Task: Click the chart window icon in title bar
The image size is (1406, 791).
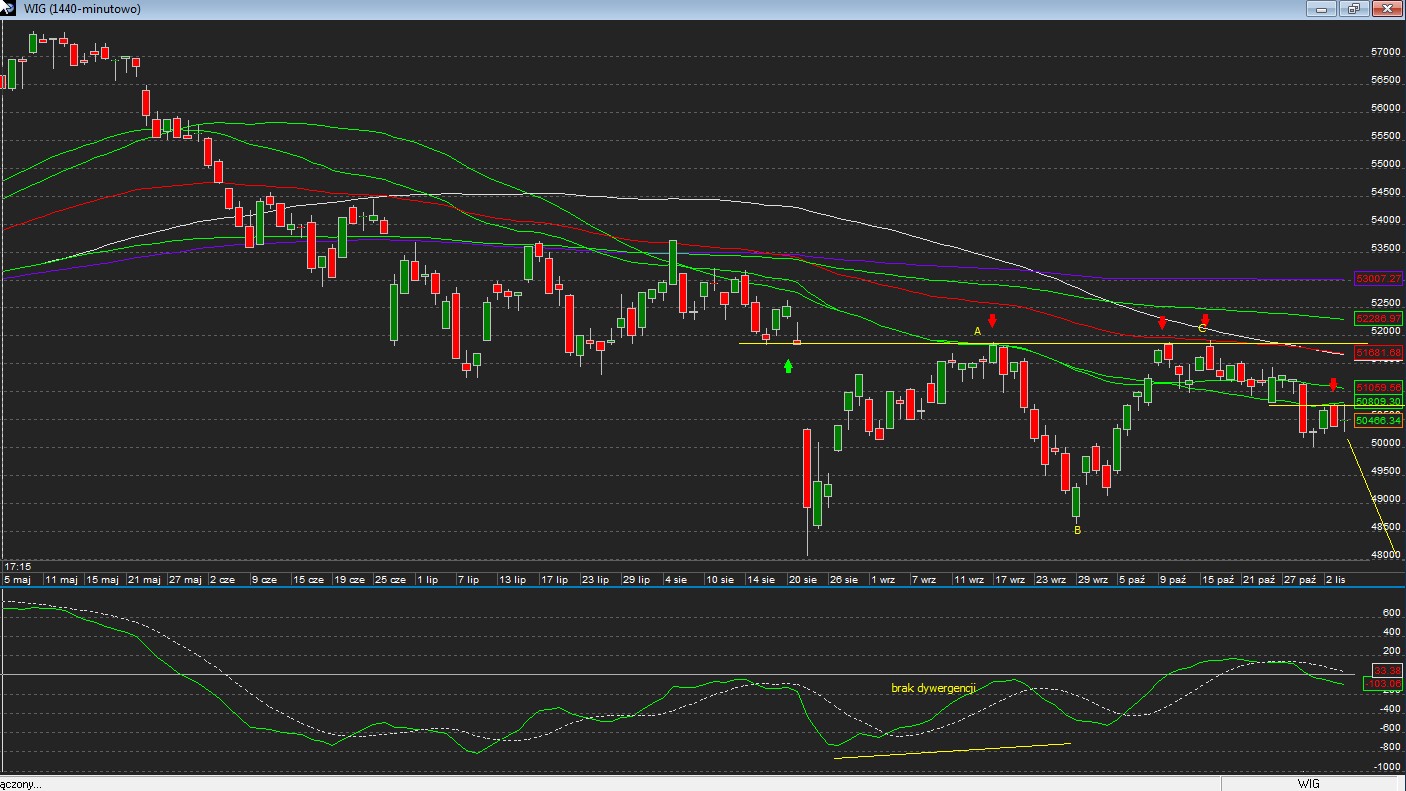Action: [9, 8]
